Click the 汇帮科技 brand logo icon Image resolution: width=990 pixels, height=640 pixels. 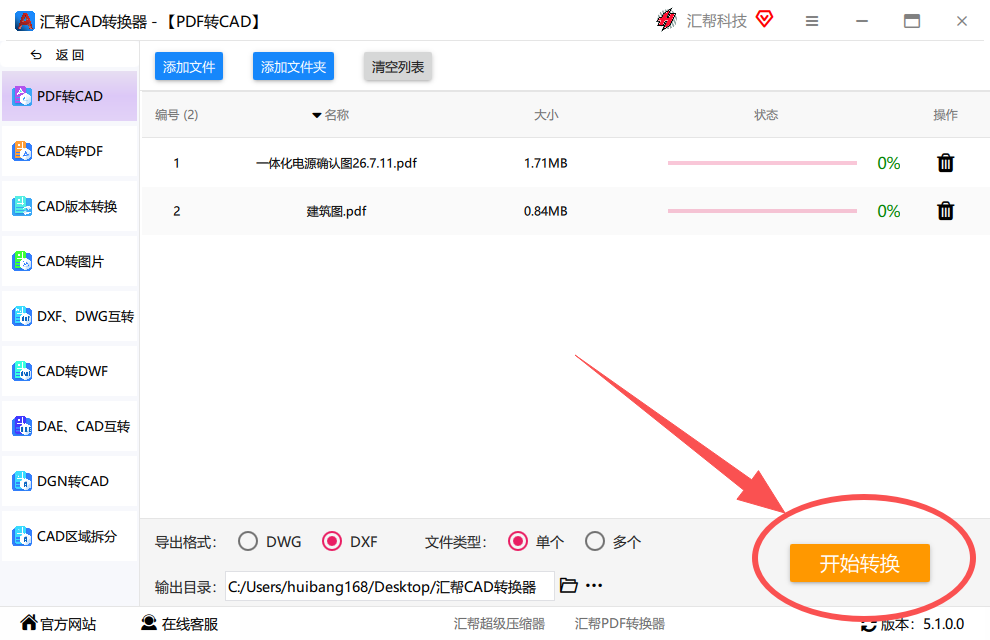tap(666, 20)
